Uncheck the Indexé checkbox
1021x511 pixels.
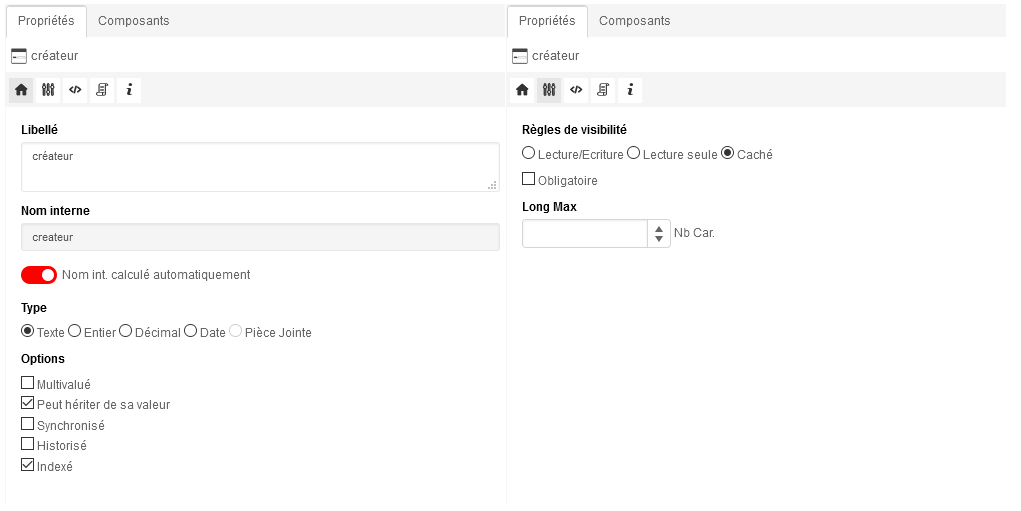point(28,466)
